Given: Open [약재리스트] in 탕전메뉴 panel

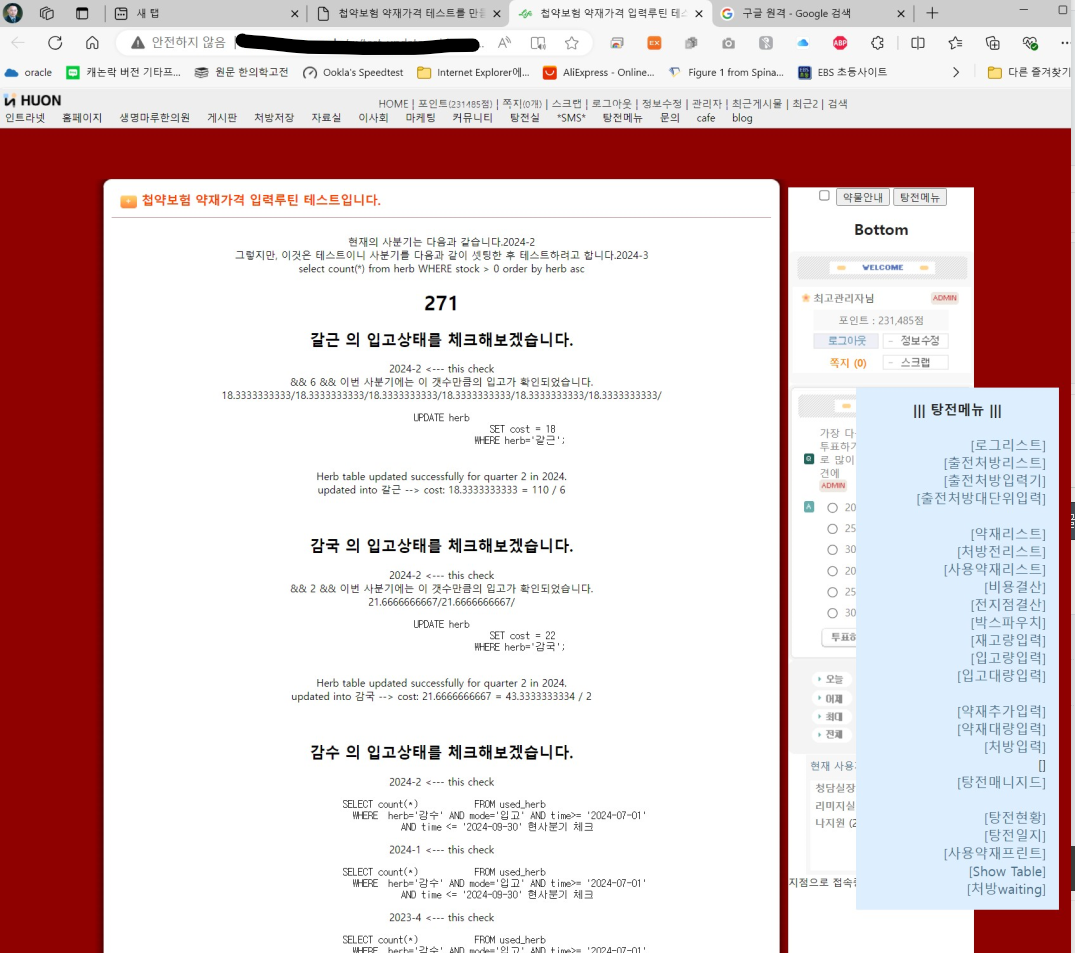Looking at the screenshot, I should [x=1008, y=534].
